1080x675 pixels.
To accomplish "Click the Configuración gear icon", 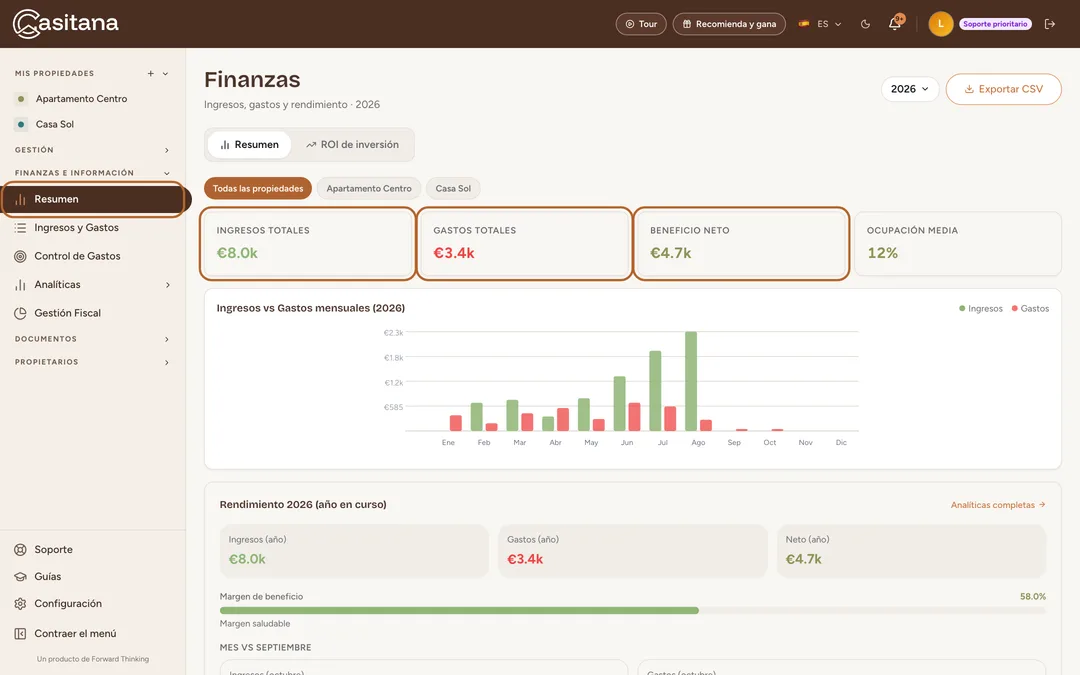I will 21,604.
